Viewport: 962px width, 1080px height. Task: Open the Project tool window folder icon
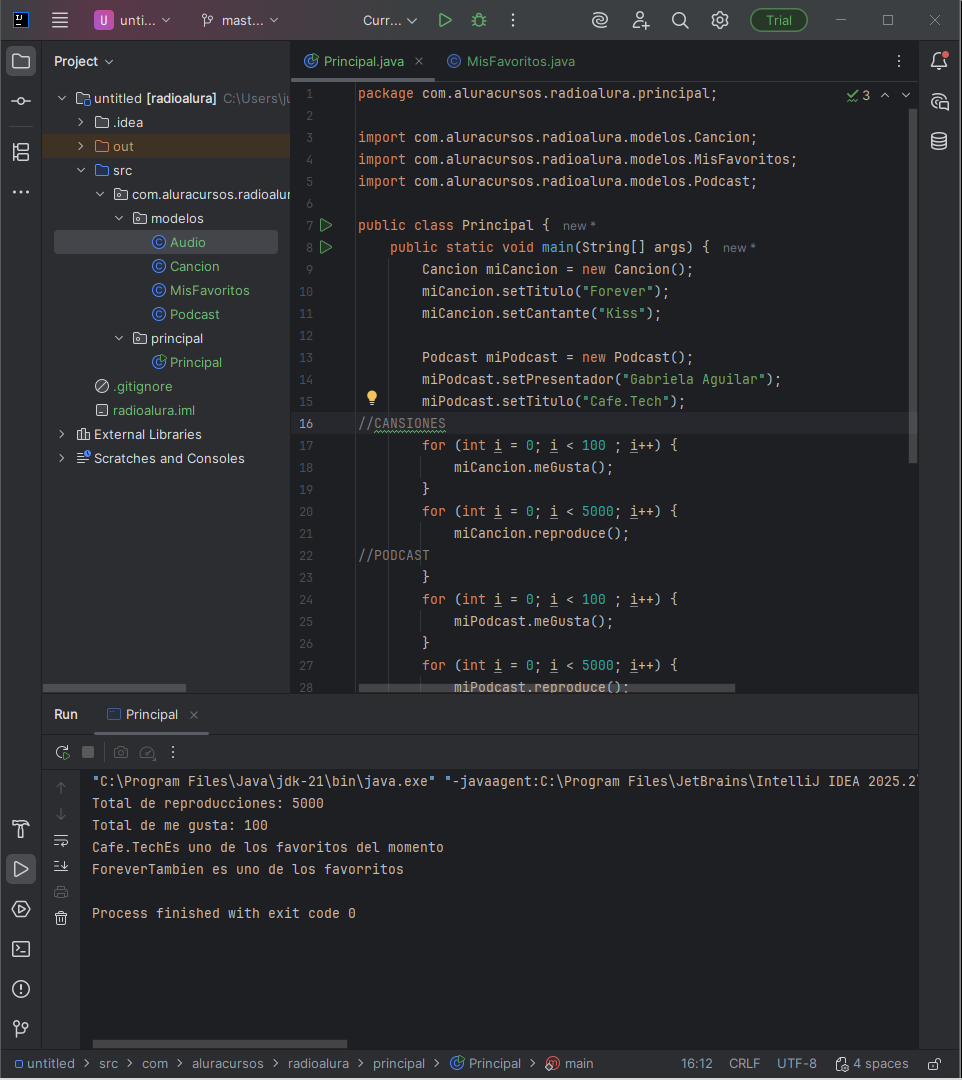[21, 61]
